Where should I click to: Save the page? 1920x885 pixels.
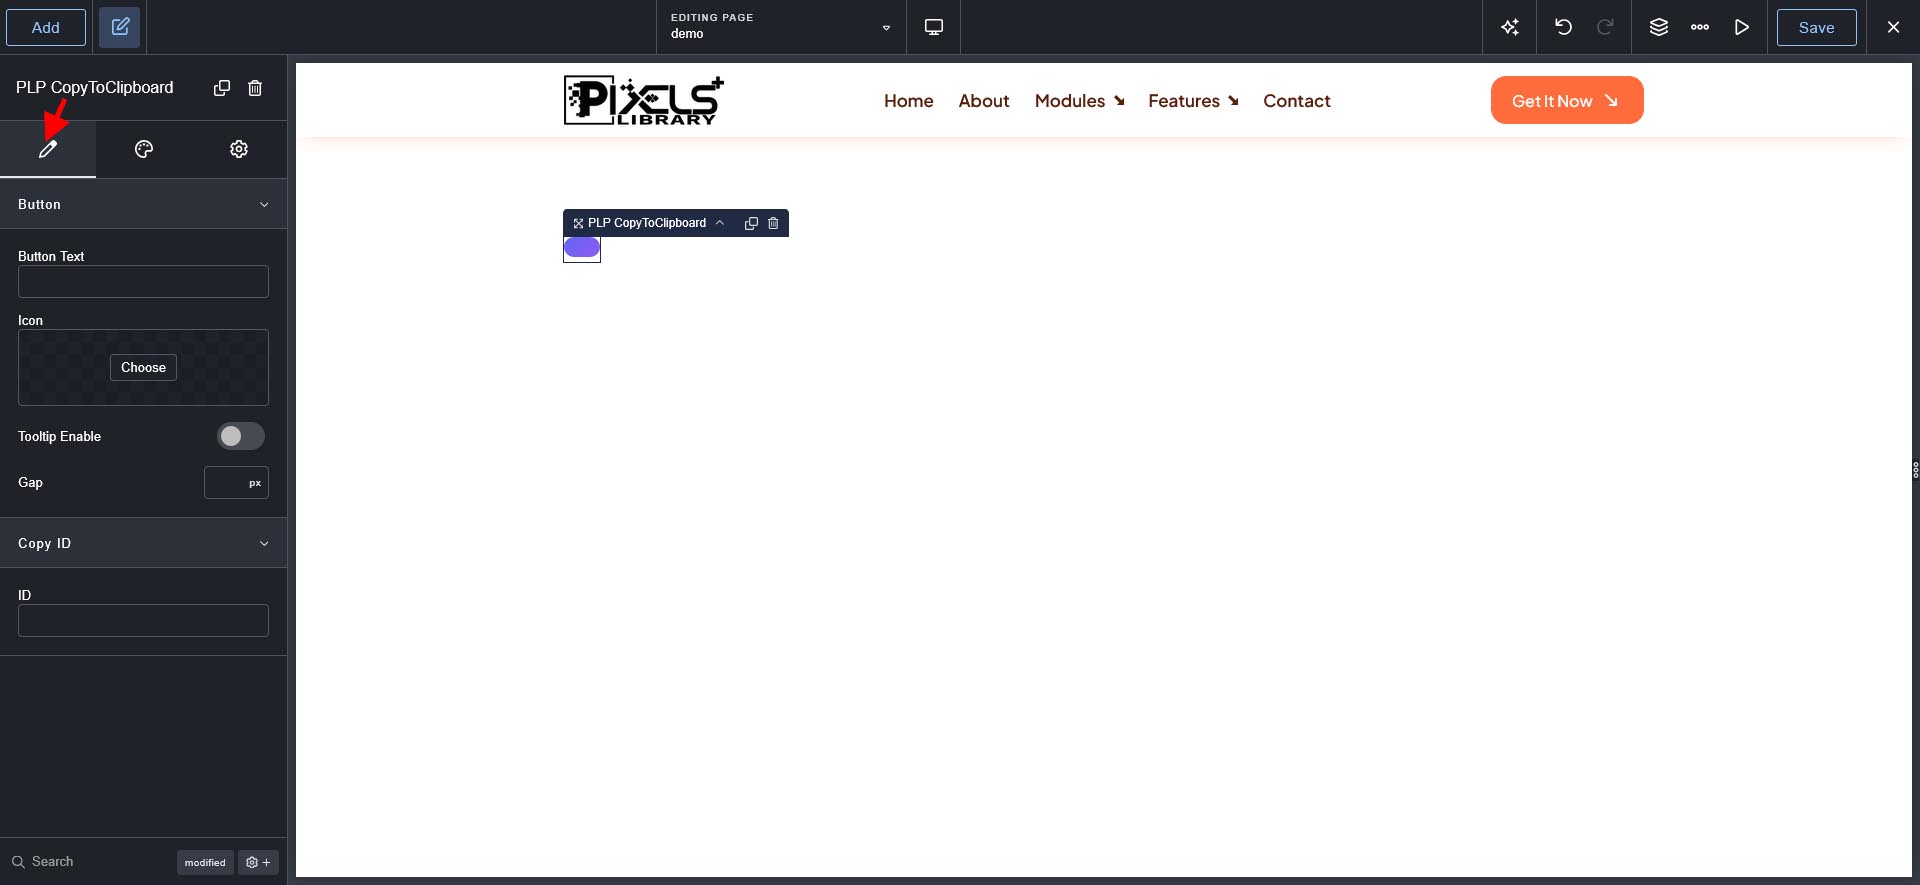pos(1816,27)
